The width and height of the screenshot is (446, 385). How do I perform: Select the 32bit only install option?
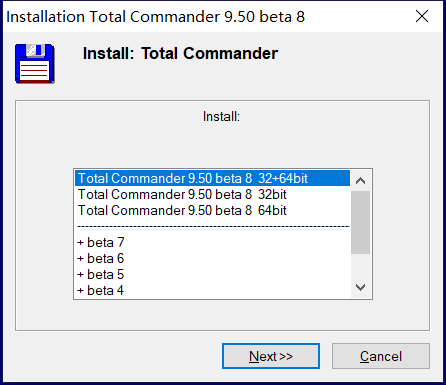(x=213, y=194)
